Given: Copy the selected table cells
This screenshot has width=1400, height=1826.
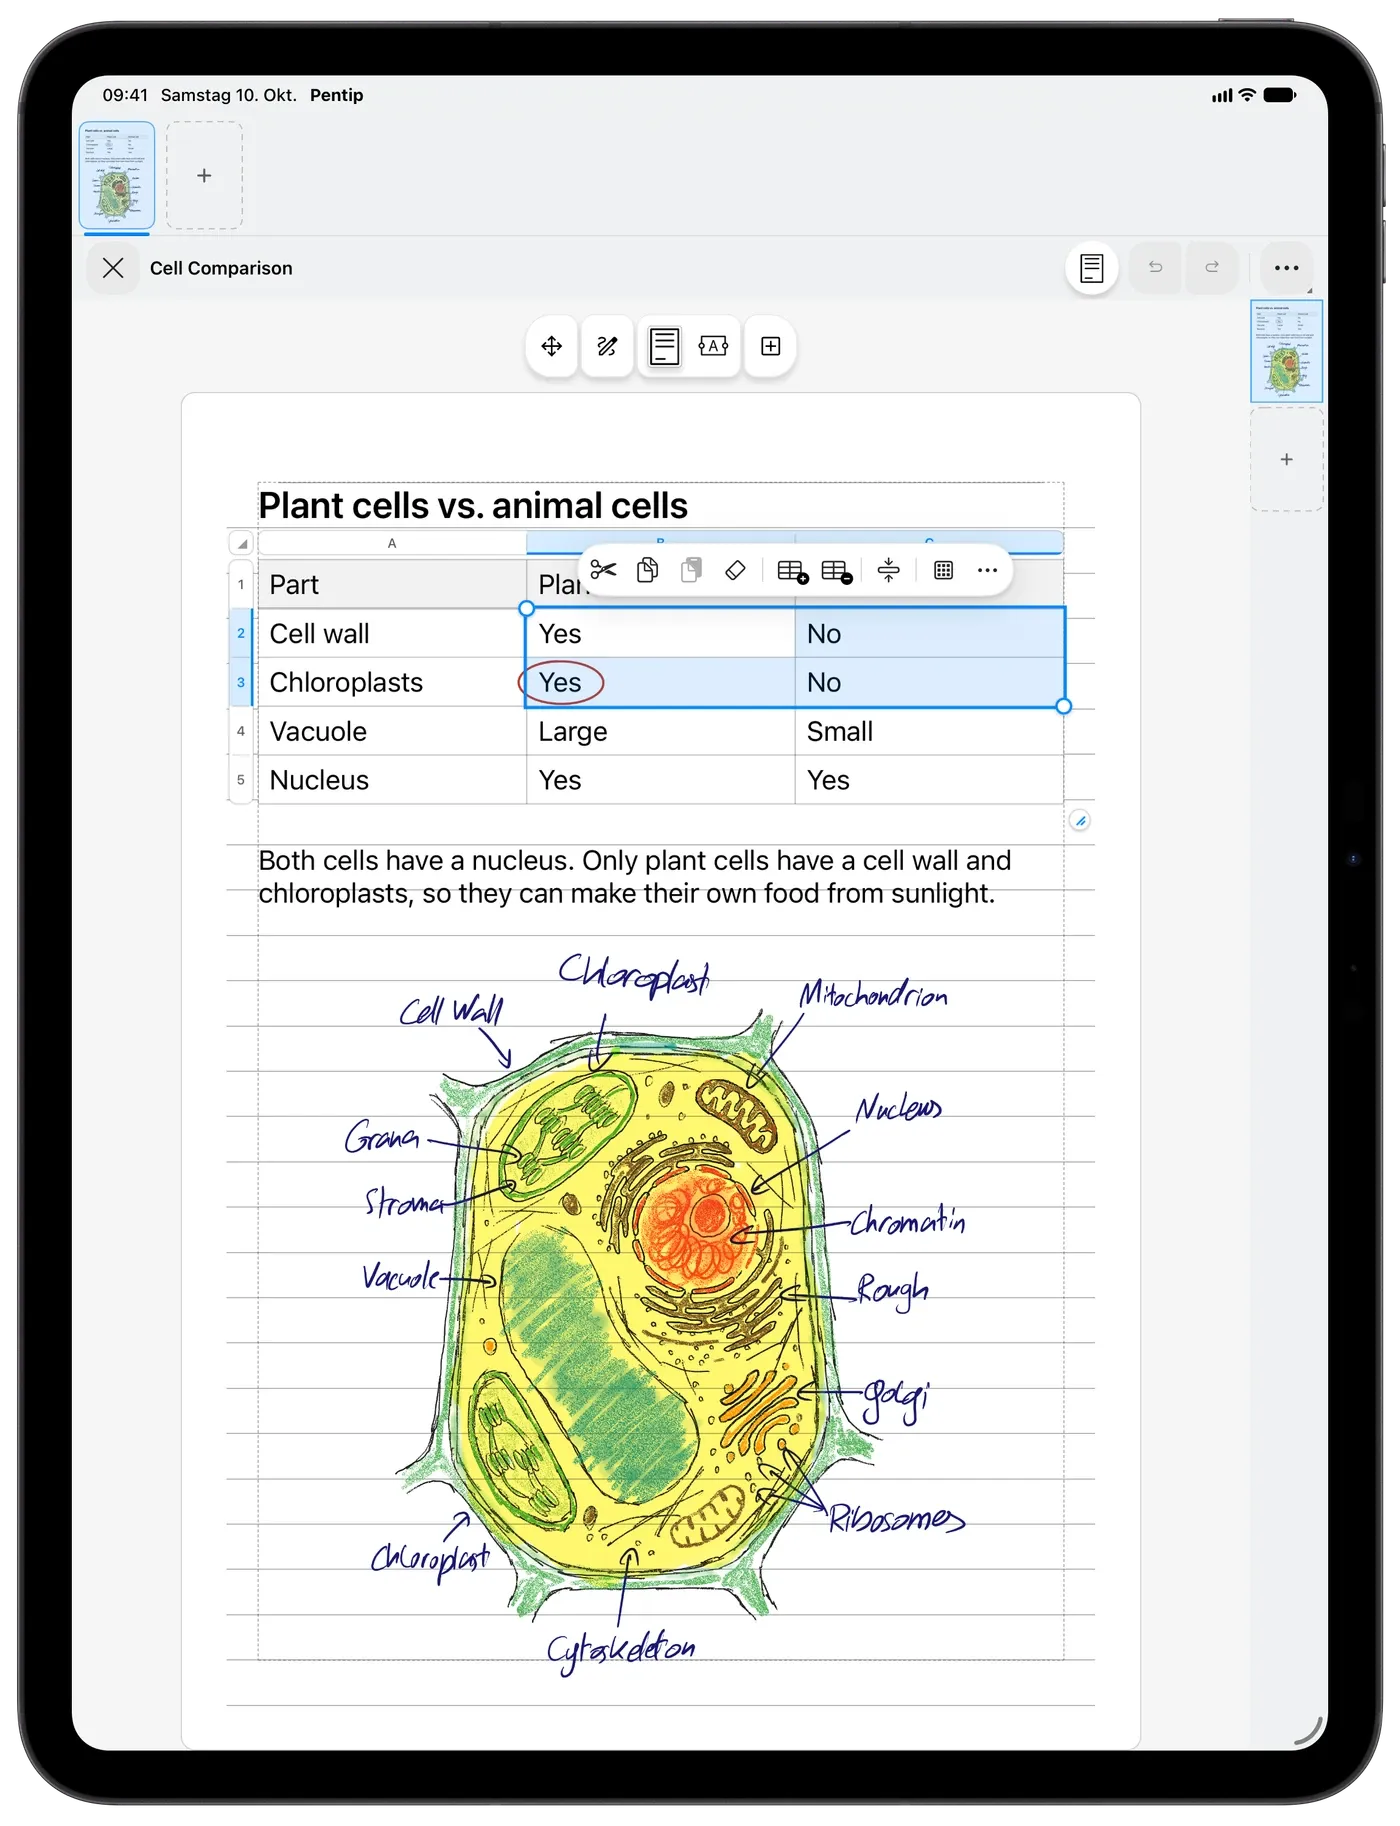Looking at the screenshot, I should point(648,570).
